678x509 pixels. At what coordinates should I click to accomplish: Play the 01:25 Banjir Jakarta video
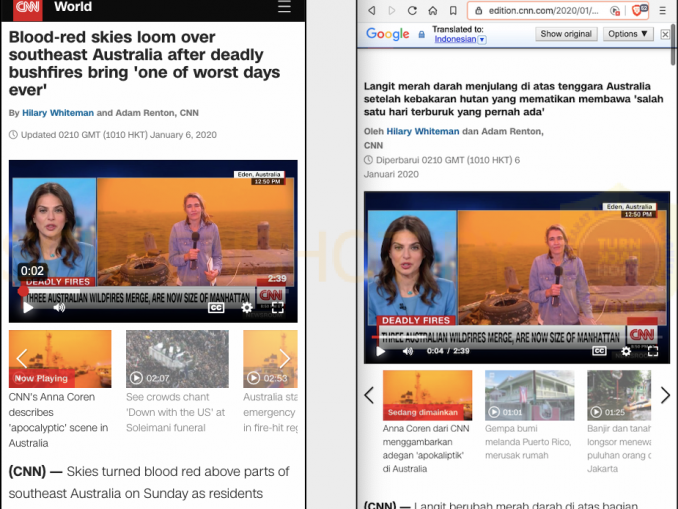619,395
